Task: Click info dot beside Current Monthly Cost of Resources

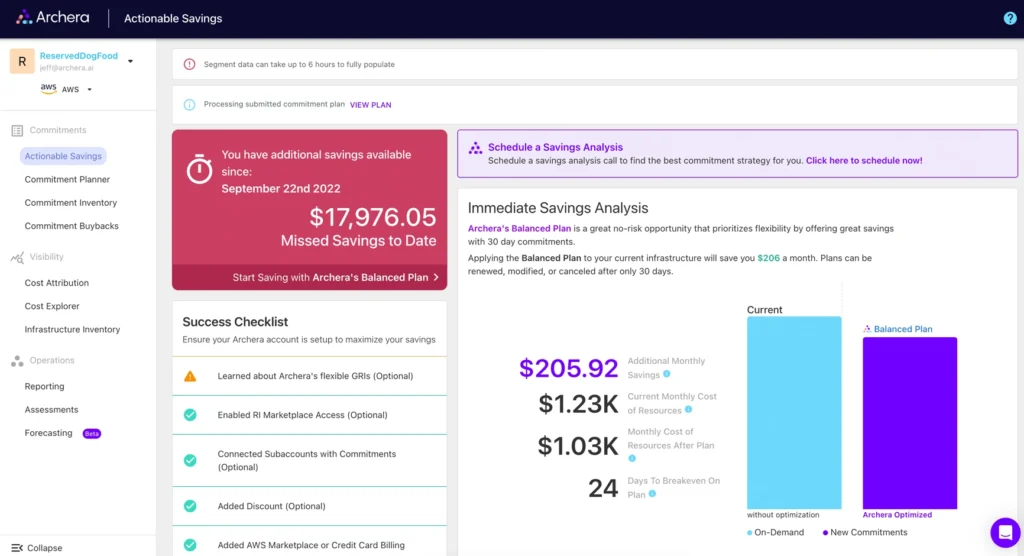Action: point(688,410)
